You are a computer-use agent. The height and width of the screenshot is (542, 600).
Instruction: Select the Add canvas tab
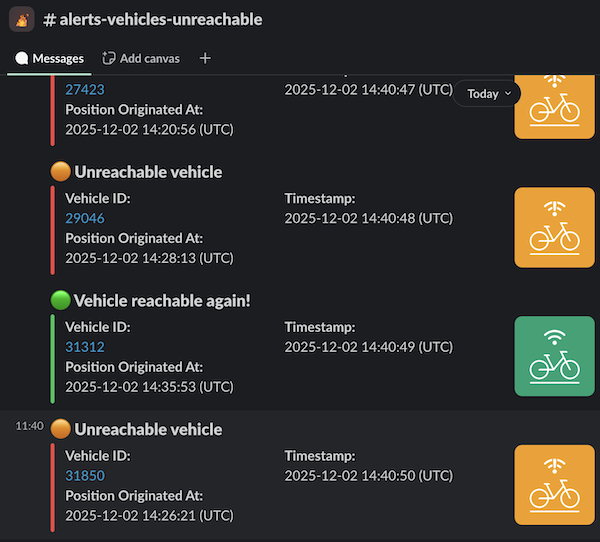click(x=141, y=58)
